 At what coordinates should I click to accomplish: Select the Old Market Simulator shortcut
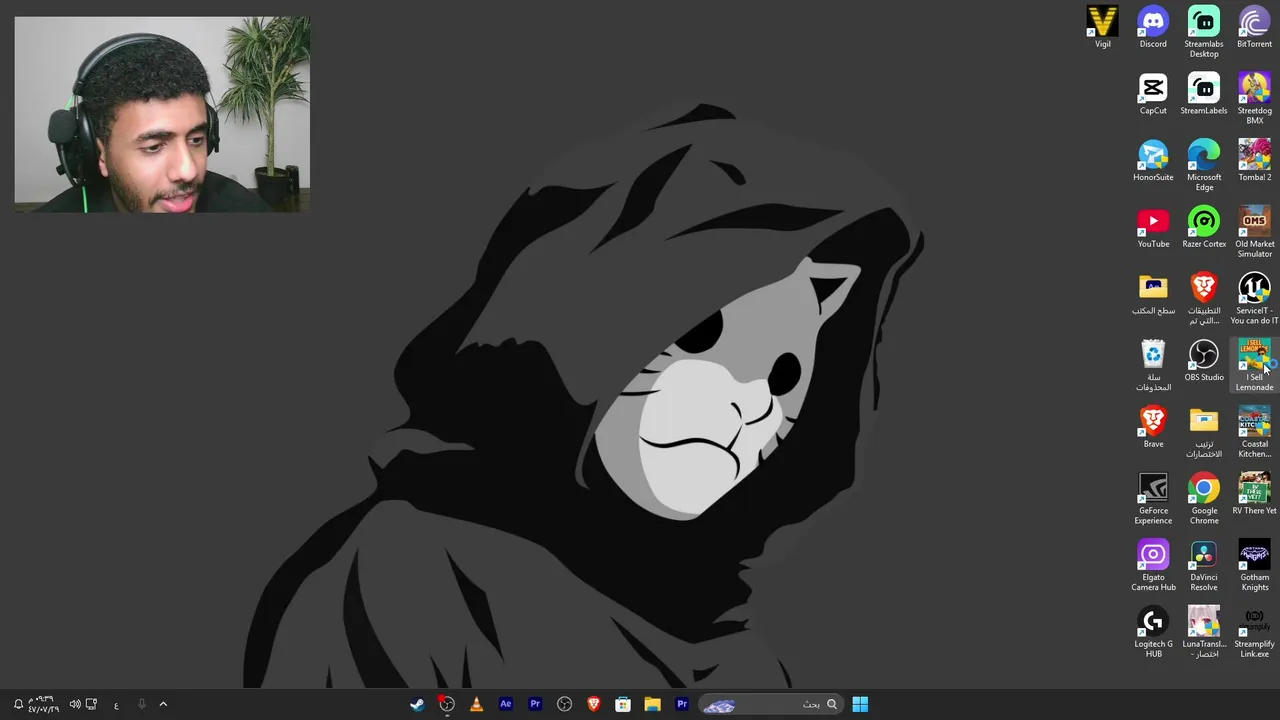[x=1254, y=233]
